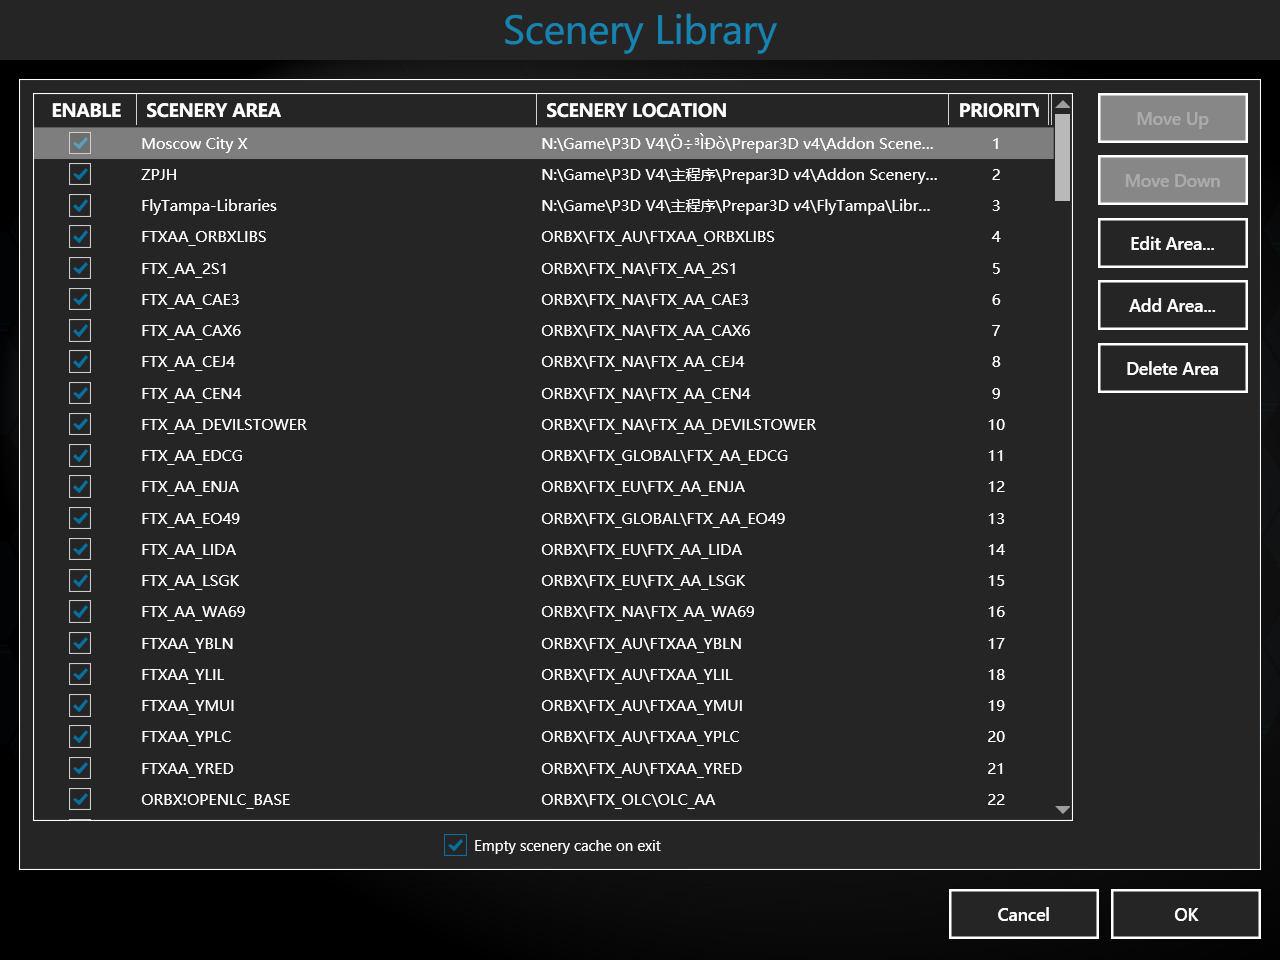Click Cancel to discard changes
This screenshot has width=1280, height=960.
click(1023, 914)
